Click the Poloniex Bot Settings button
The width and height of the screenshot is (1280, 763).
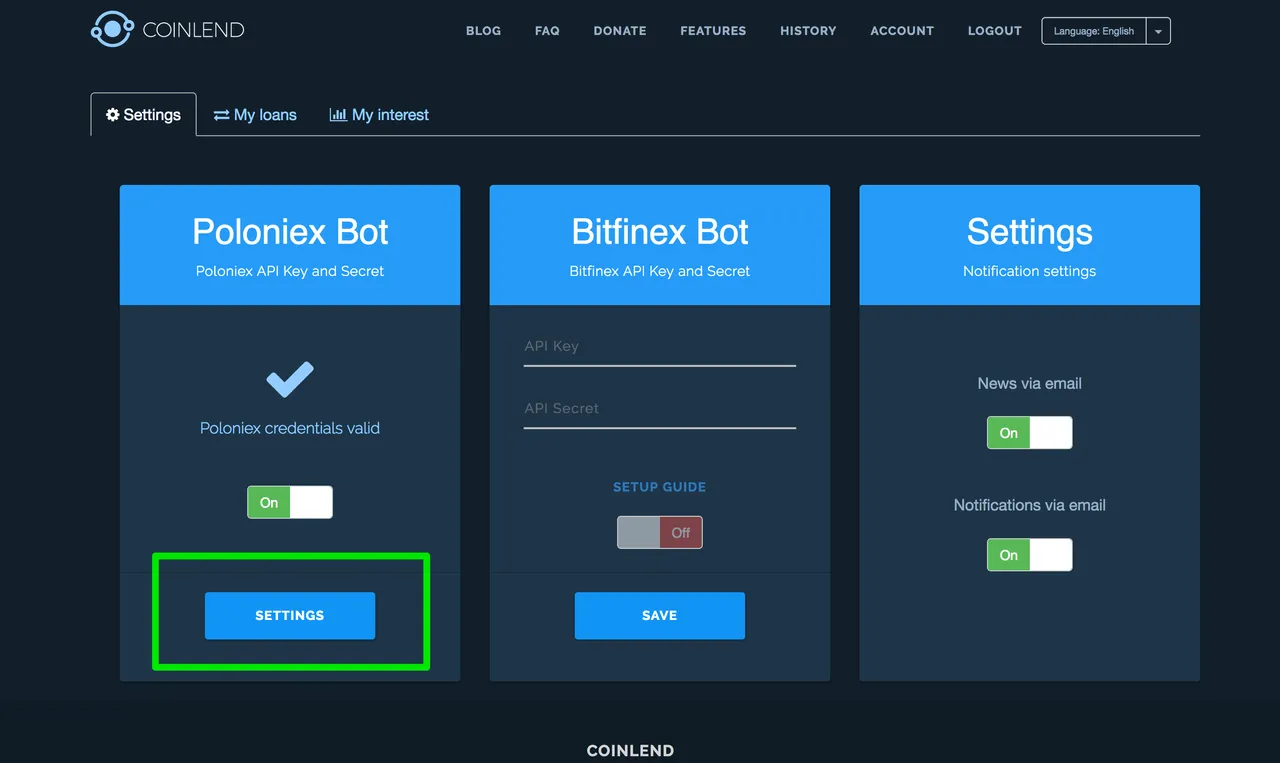[x=290, y=616]
